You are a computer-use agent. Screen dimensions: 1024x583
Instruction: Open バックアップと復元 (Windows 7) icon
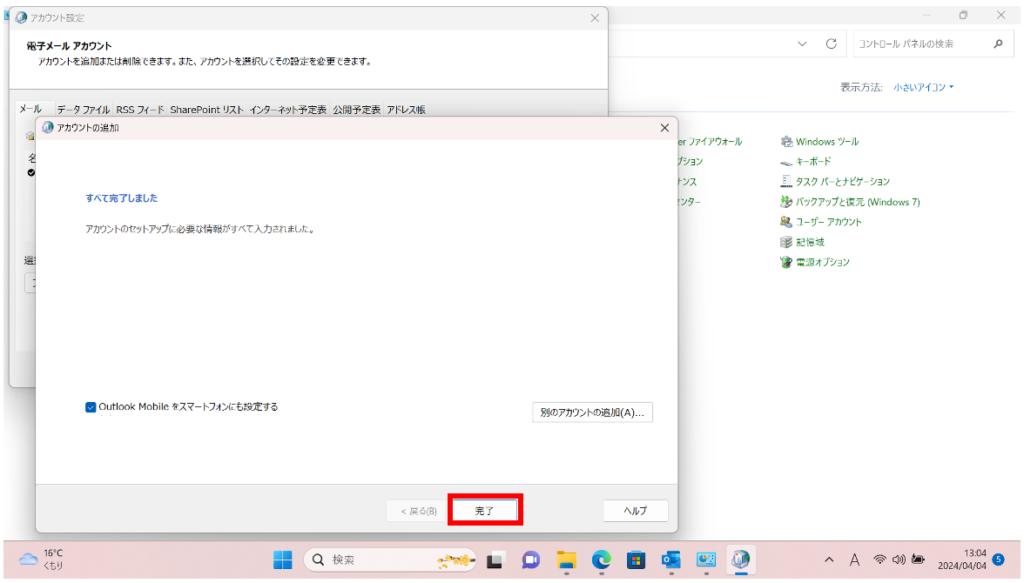(857, 202)
